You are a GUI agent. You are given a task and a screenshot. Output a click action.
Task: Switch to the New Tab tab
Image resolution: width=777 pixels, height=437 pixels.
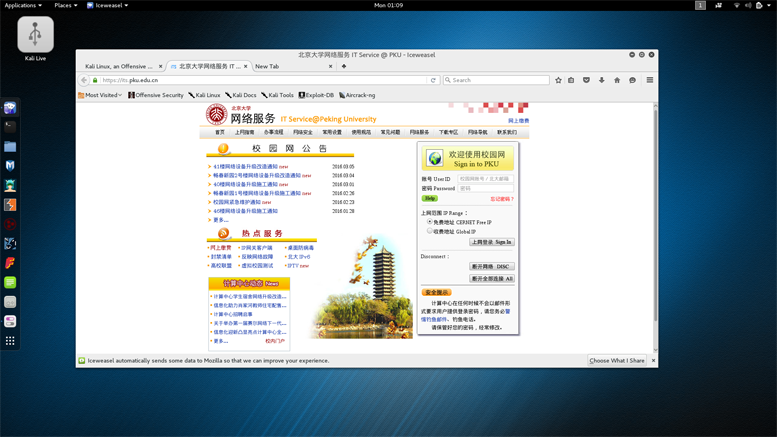click(293, 66)
